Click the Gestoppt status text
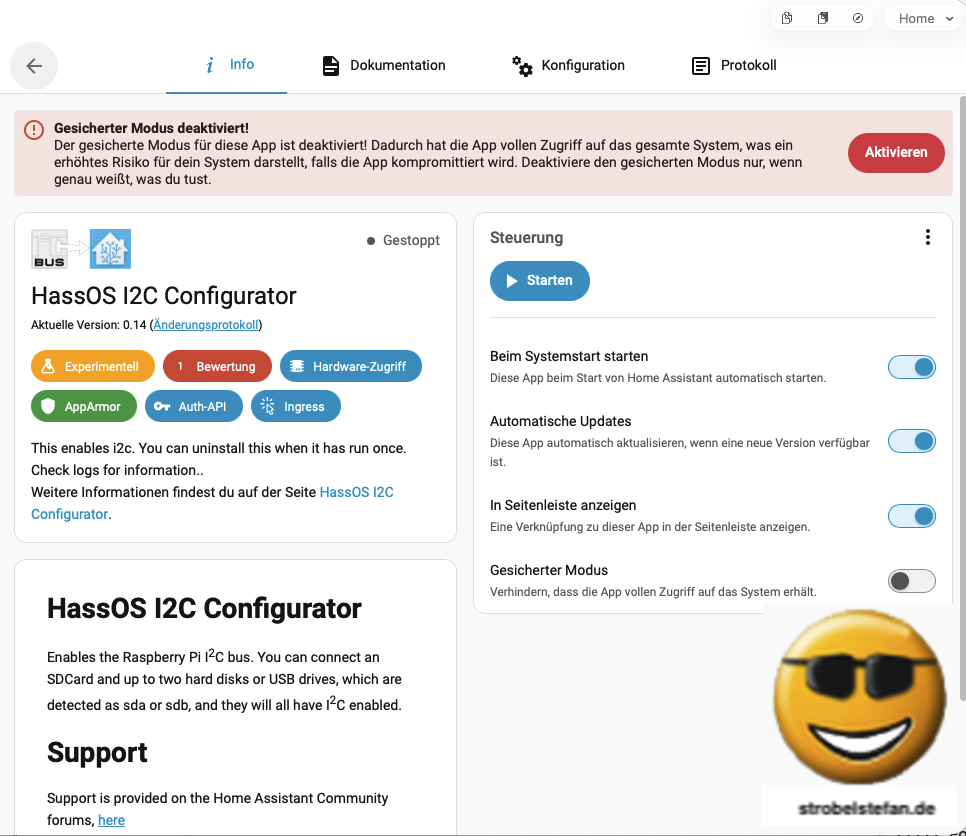The height and width of the screenshot is (836, 966). [x=411, y=240]
